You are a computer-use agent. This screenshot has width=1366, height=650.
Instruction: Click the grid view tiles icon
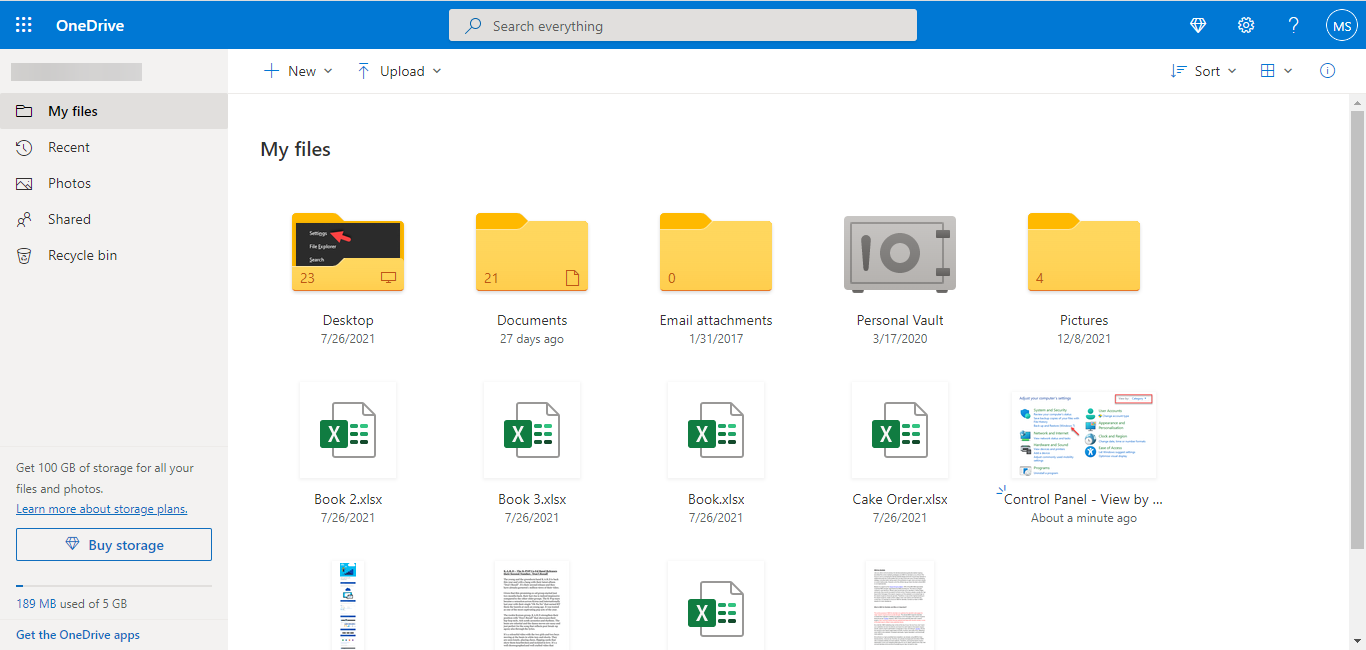(x=1267, y=71)
